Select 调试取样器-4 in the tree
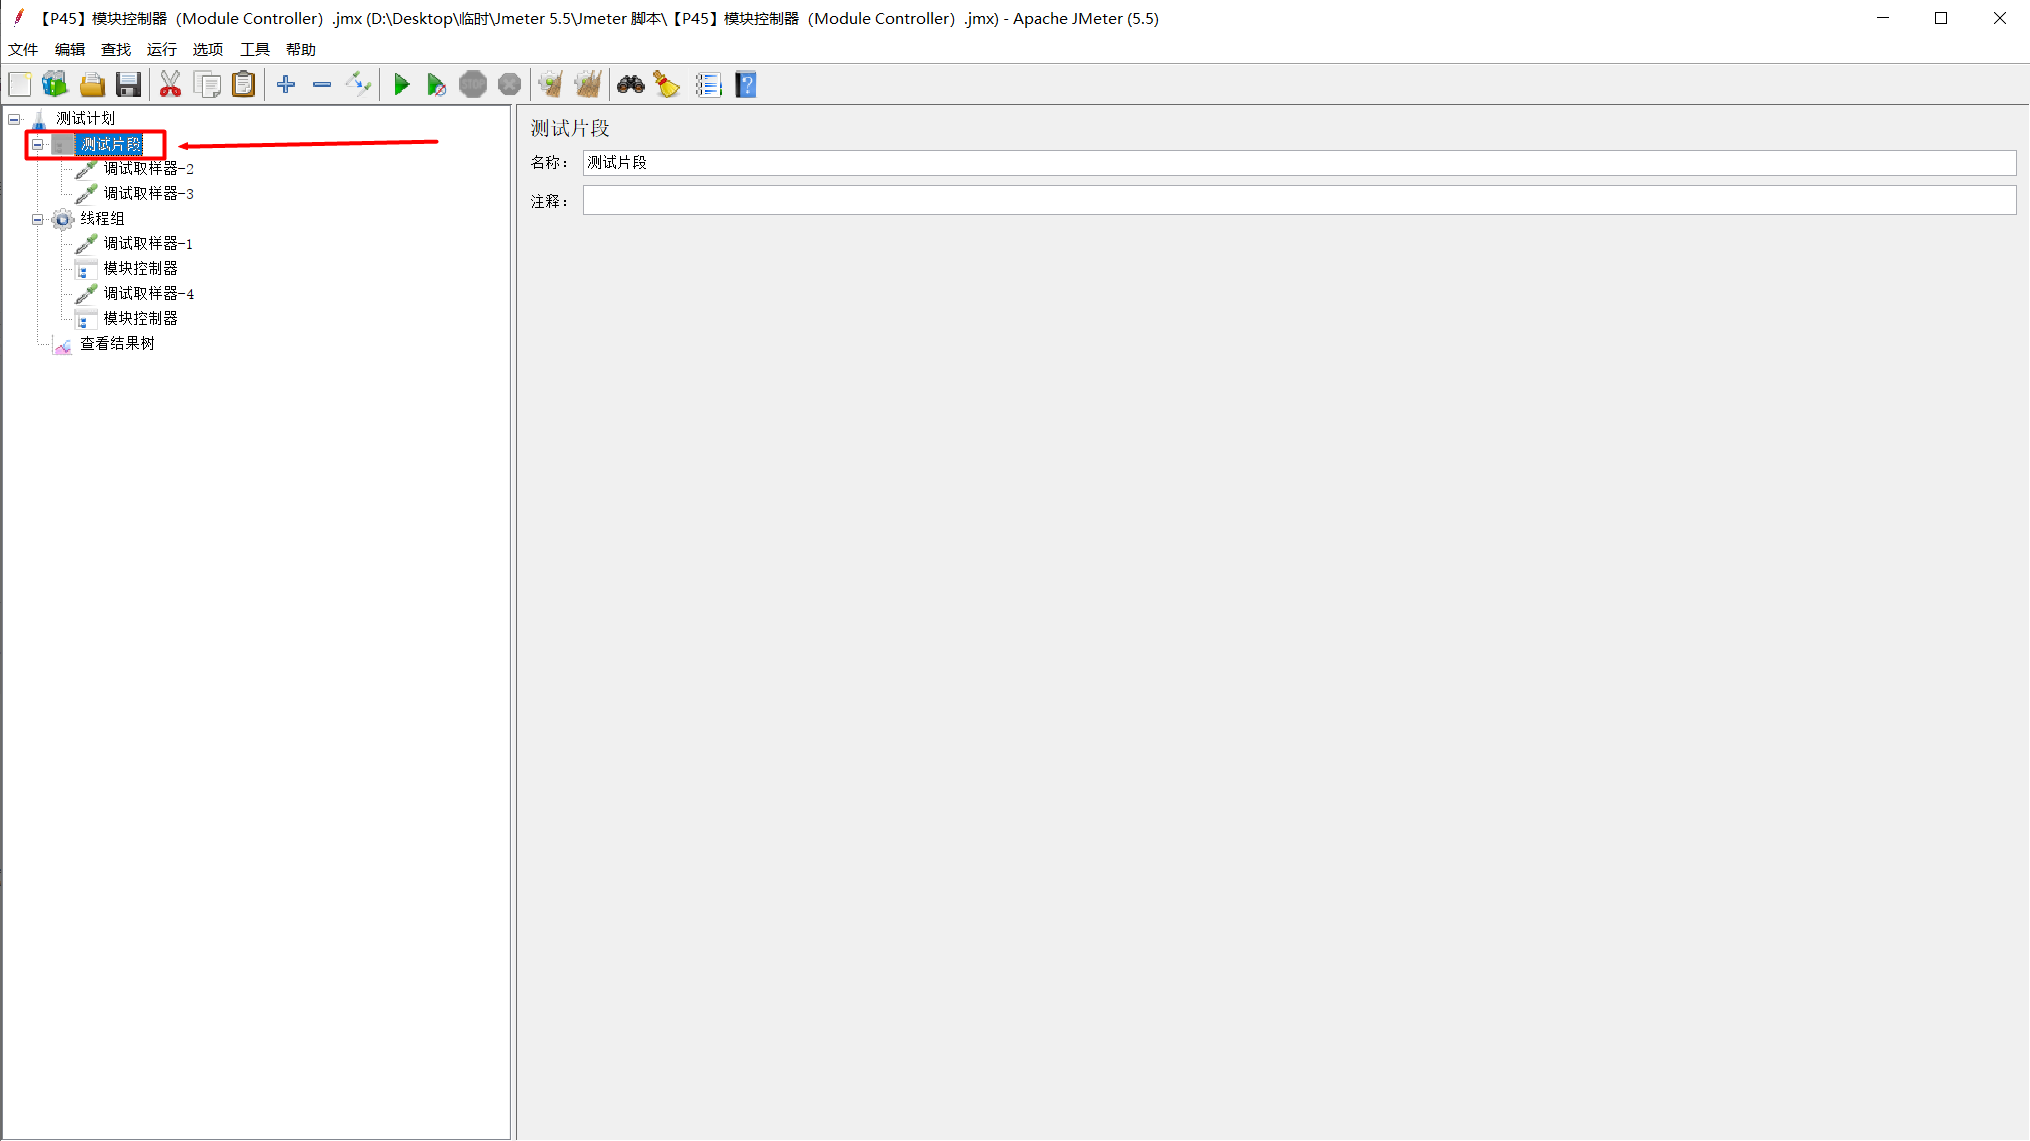 point(149,294)
